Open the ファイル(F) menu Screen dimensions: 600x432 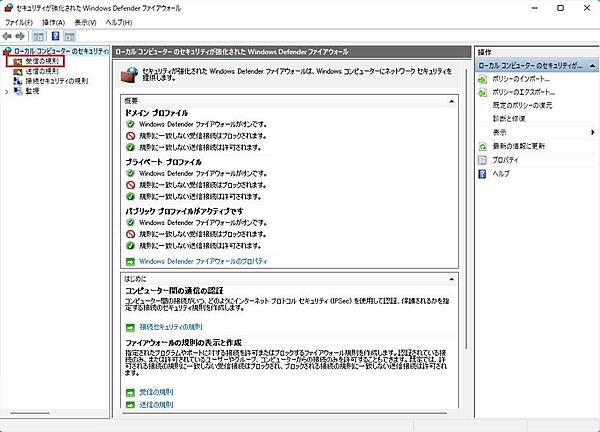(x=19, y=23)
